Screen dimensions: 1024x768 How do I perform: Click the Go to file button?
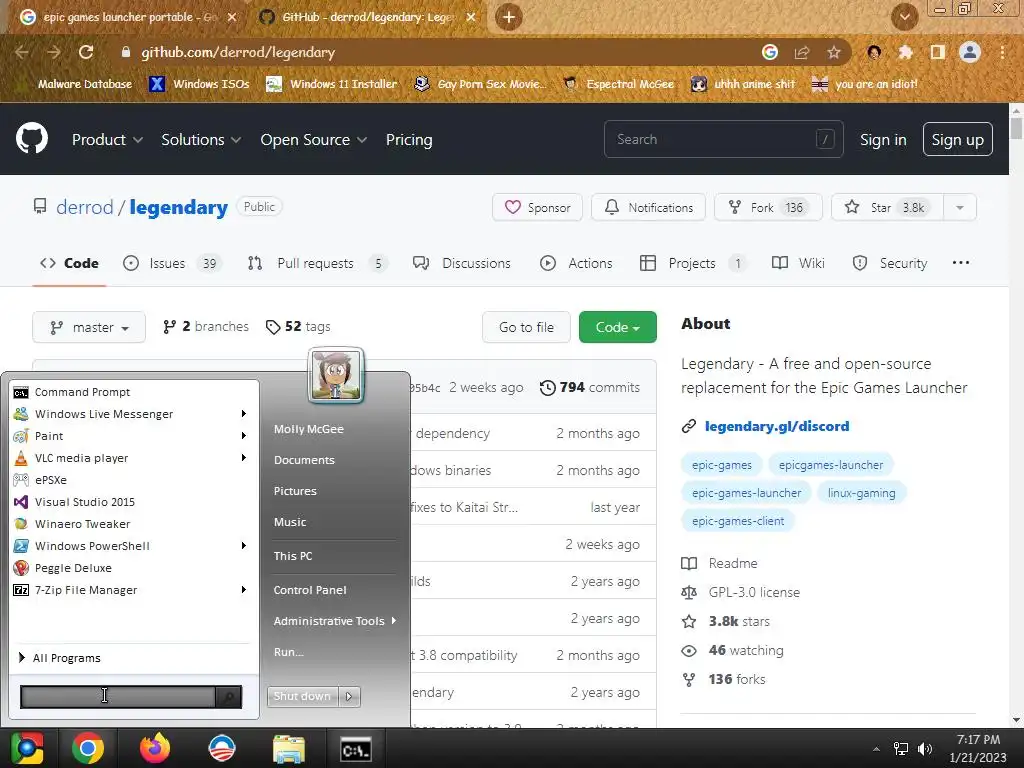click(526, 327)
